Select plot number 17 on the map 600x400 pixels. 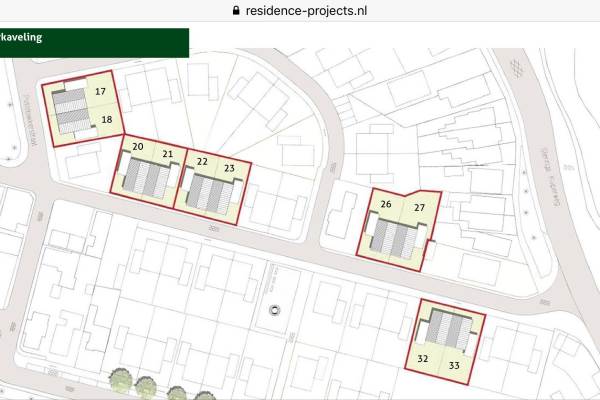[x=101, y=91]
